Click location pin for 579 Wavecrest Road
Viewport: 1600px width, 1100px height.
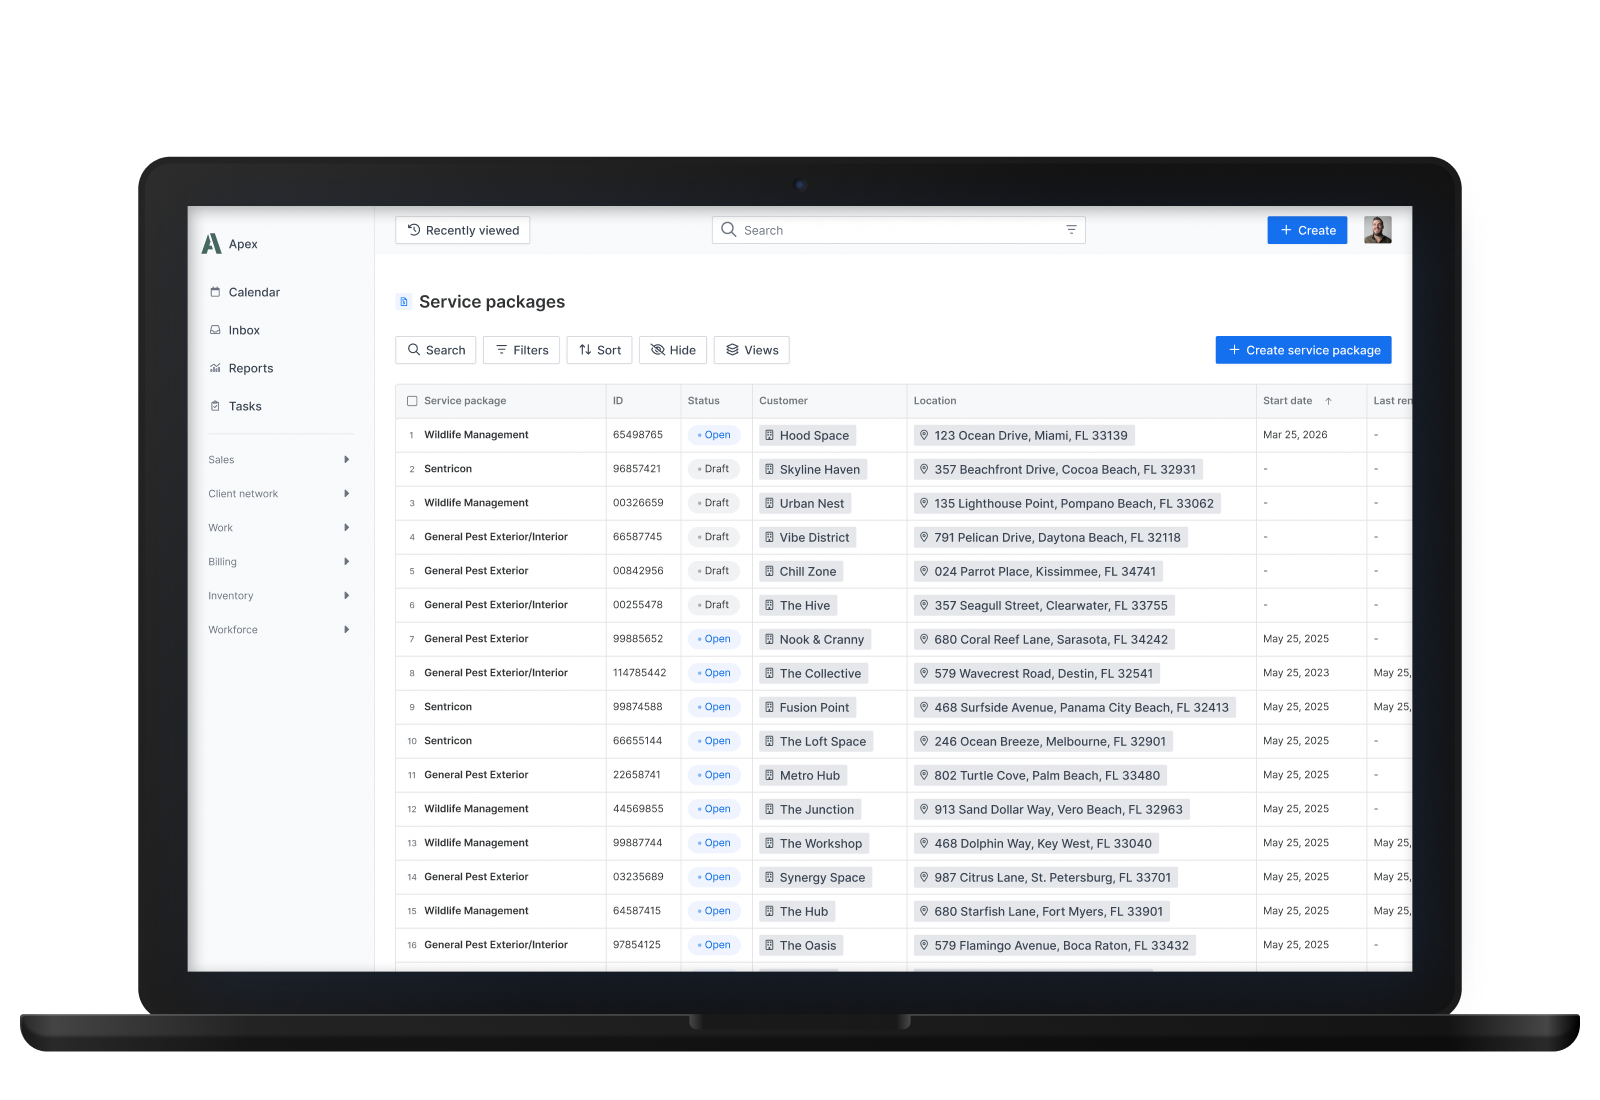tap(924, 673)
